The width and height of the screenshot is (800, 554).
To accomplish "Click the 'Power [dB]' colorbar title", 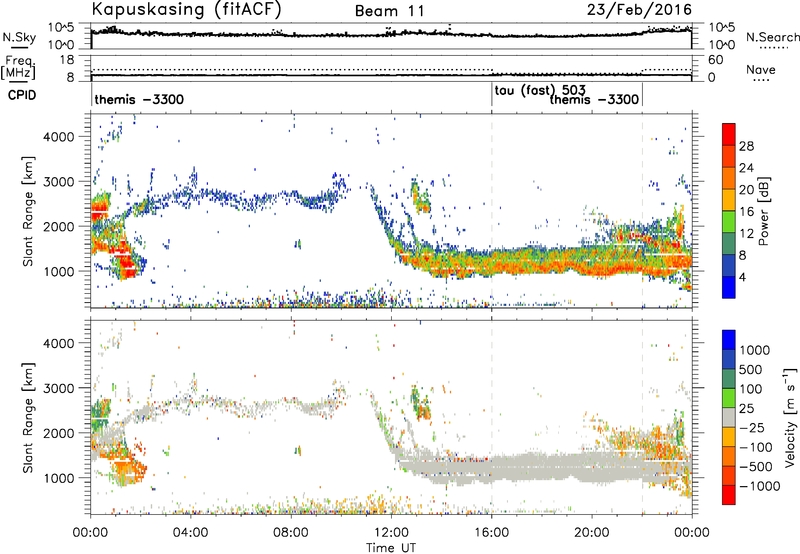I will click(x=763, y=211).
